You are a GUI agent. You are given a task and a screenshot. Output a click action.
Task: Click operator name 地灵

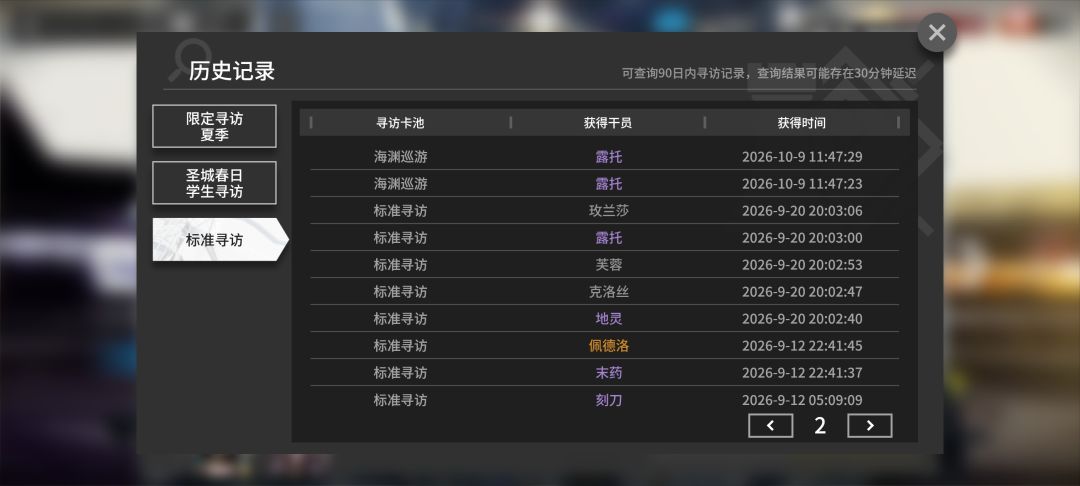click(x=609, y=319)
